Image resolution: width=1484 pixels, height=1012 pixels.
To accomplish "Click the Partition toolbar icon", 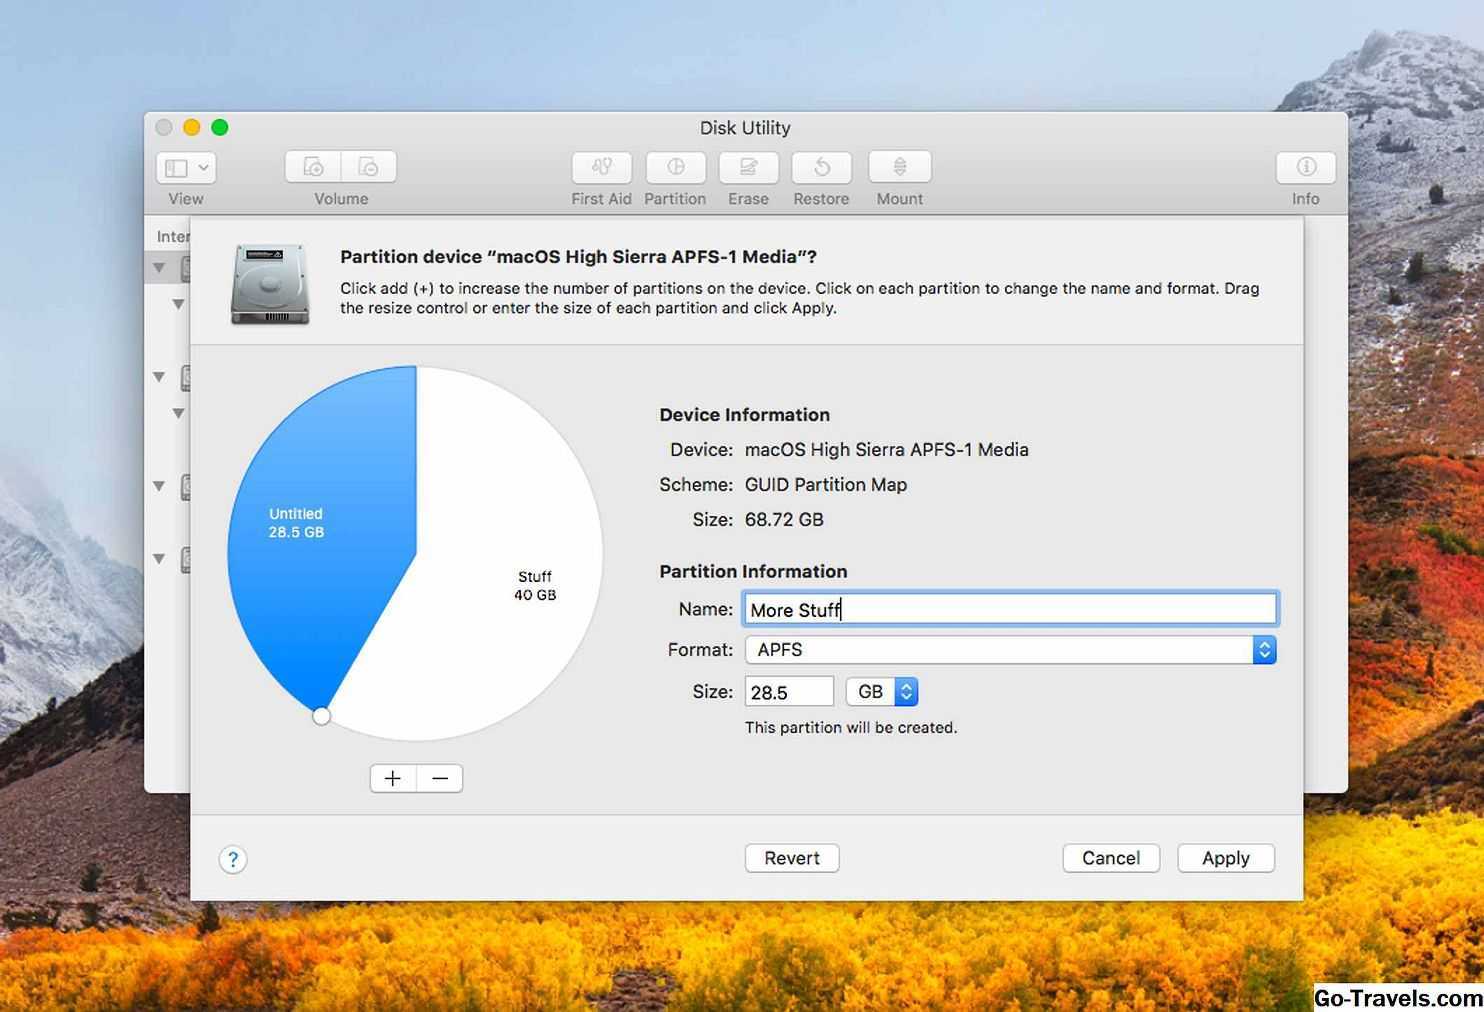I will [x=676, y=167].
